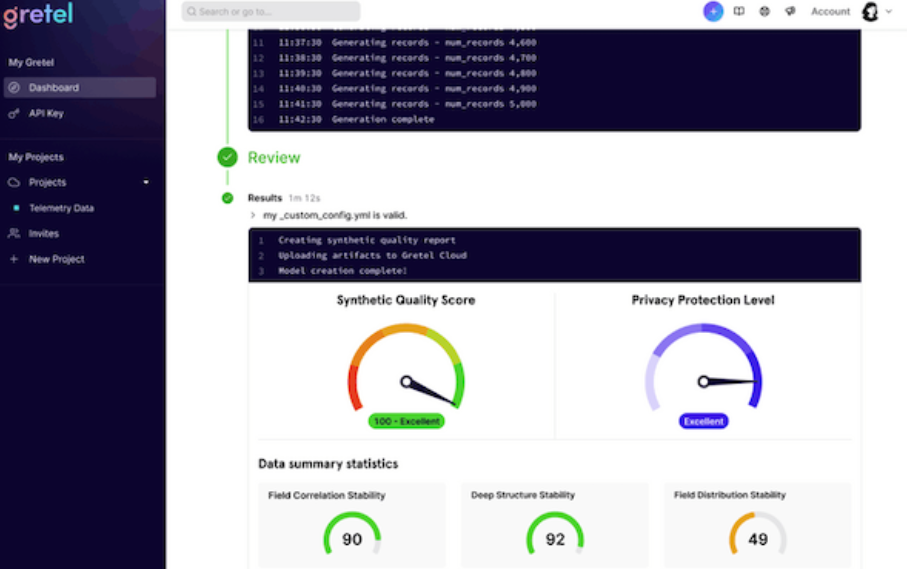Screen dimensions: 907x569
Task: Click the Field Distribution Stability card
Action: point(757,525)
